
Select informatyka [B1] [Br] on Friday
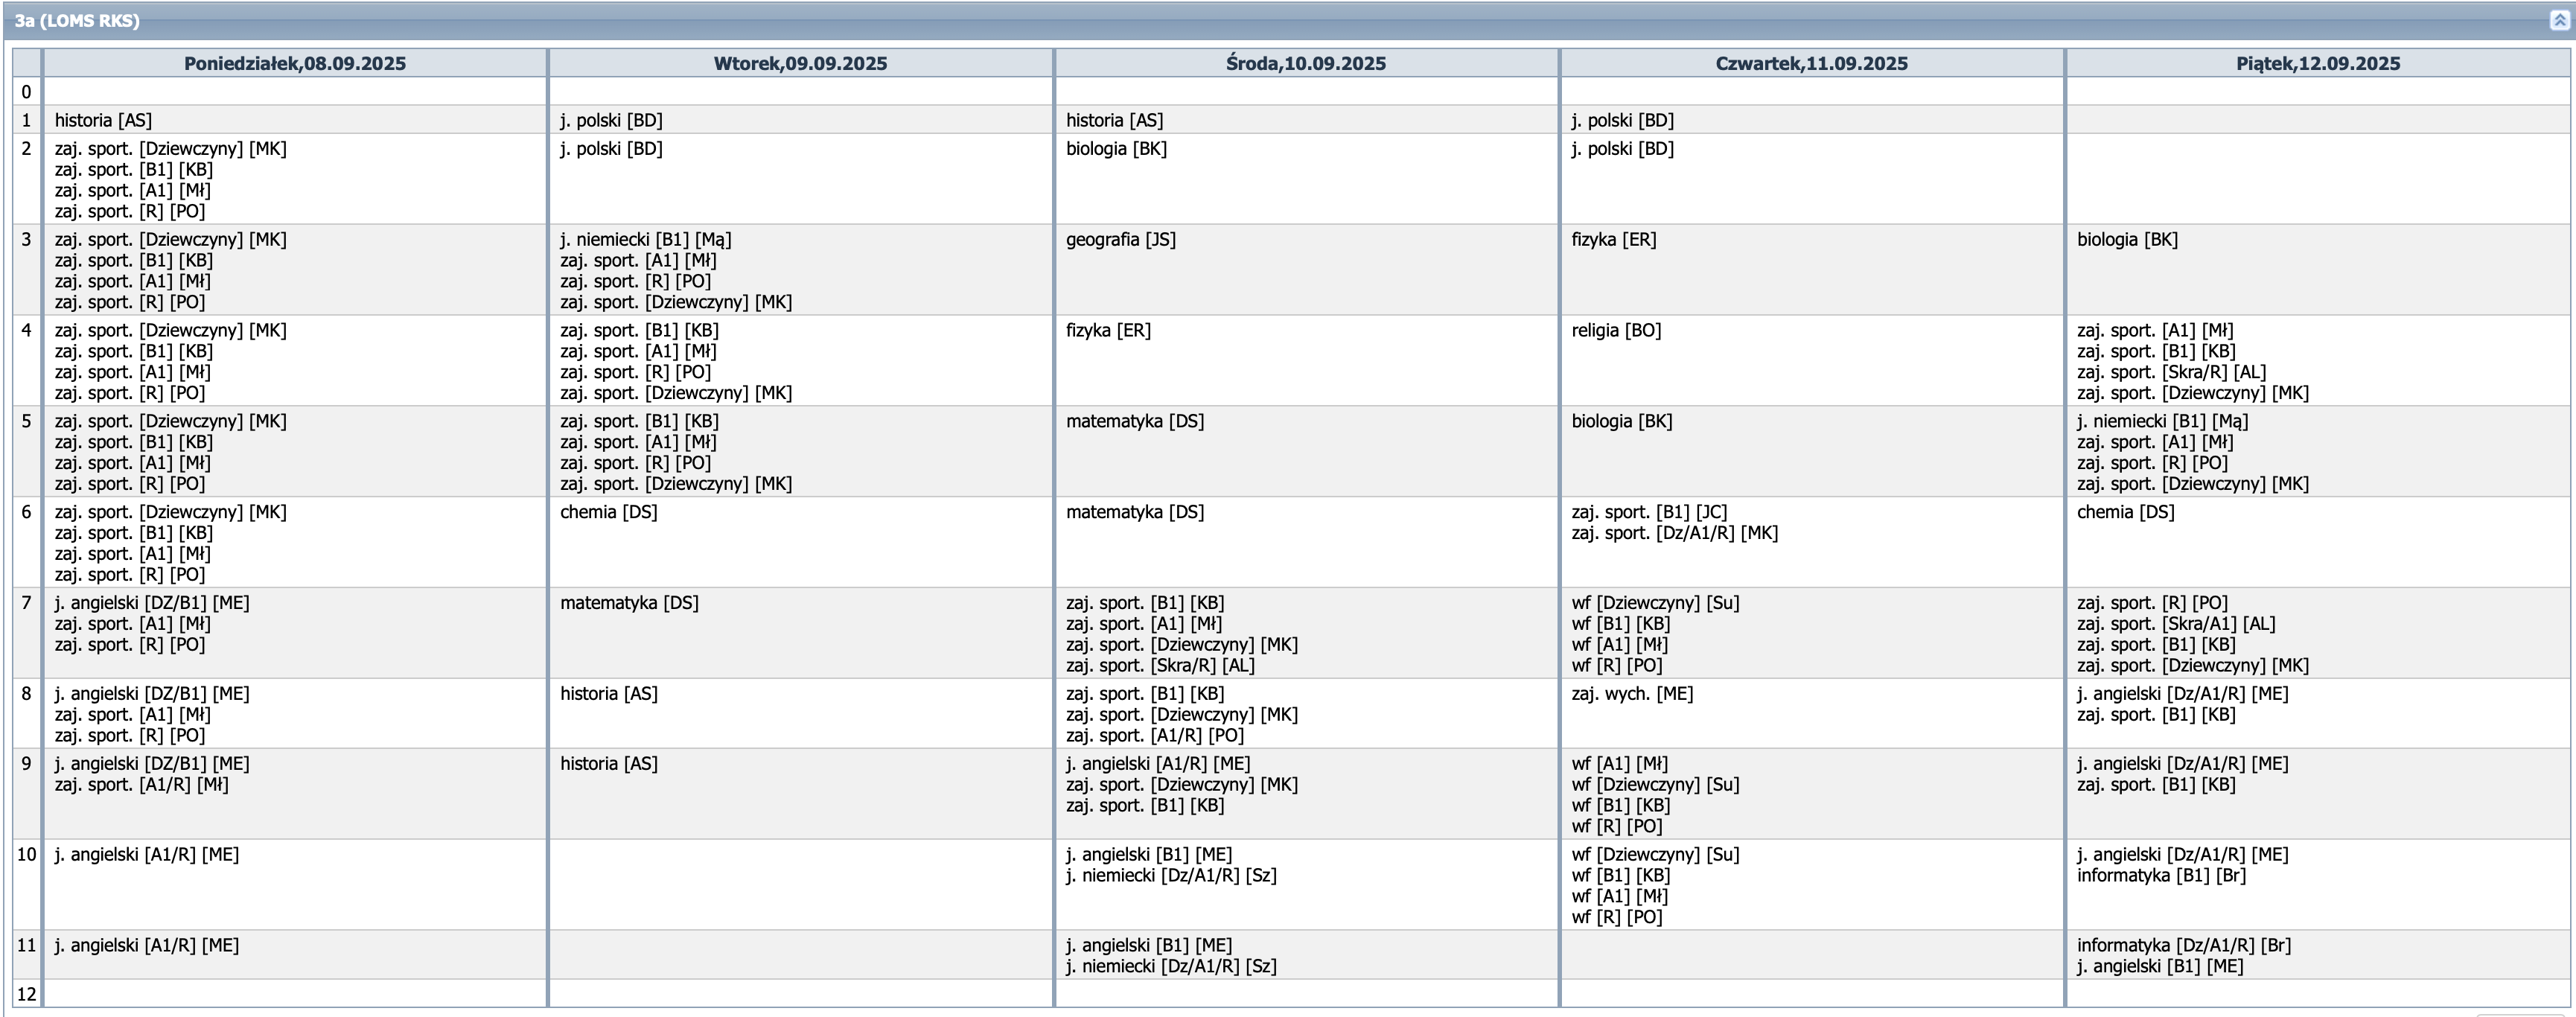coord(2161,875)
